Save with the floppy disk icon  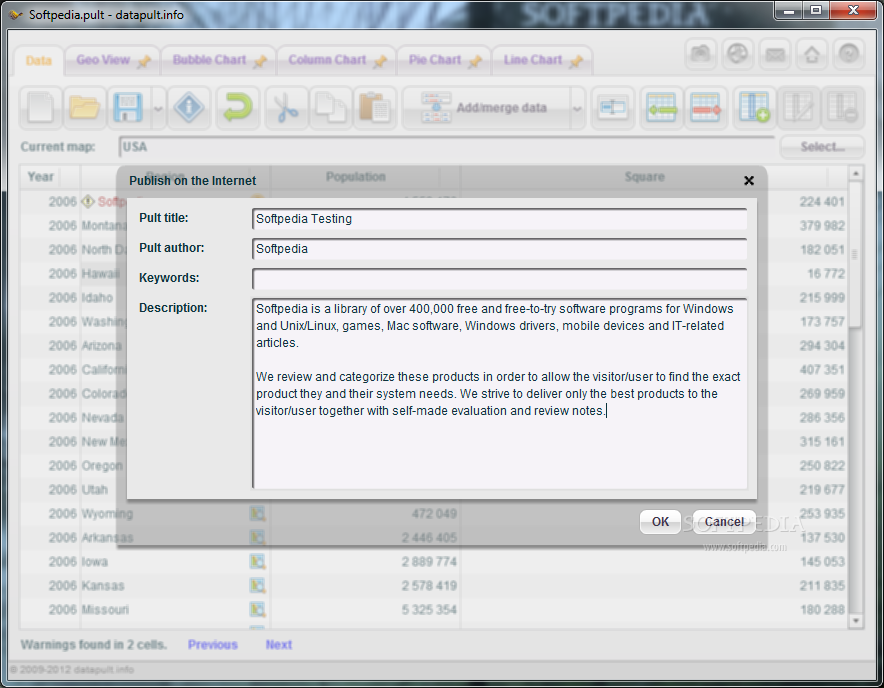click(x=128, y=107)
